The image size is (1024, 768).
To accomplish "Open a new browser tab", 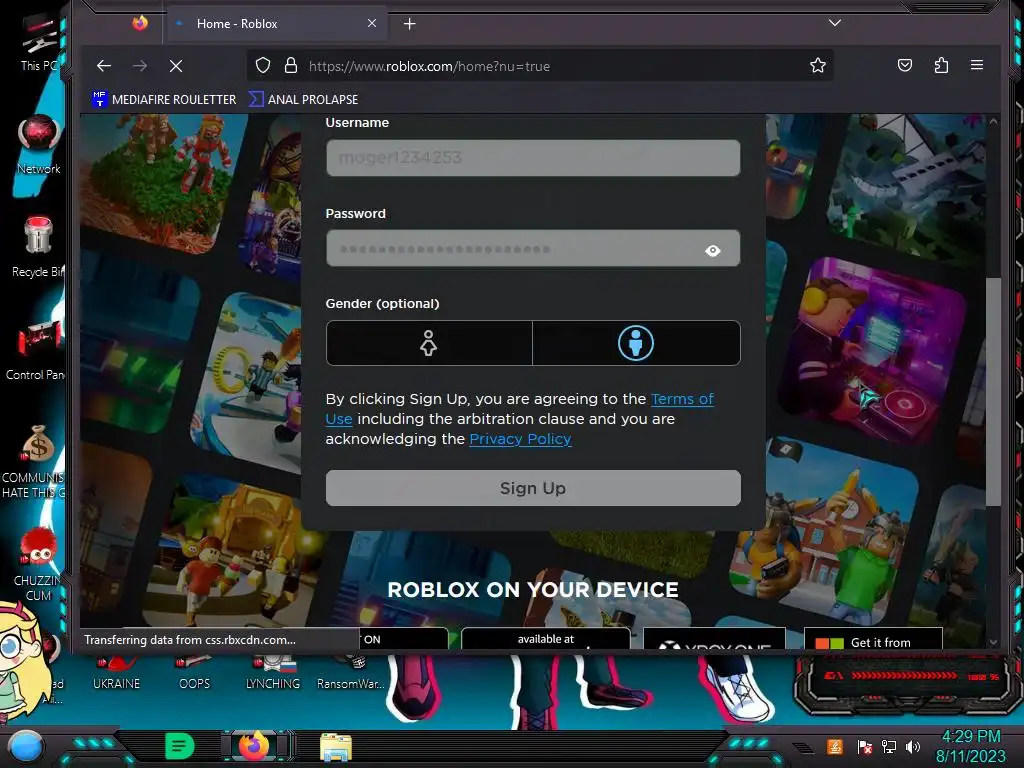I will 409,24.
